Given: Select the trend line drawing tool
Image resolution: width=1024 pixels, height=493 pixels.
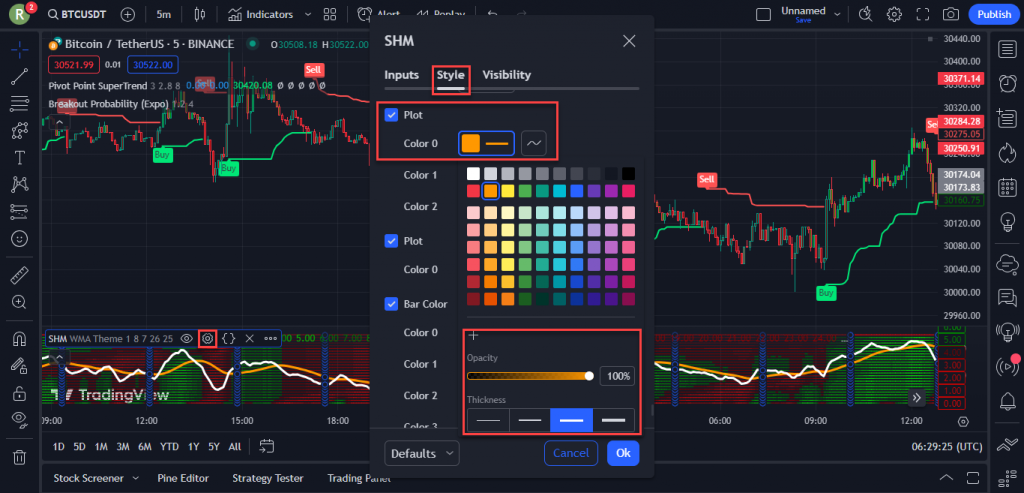Looking at the screenshot, I should coord(20,76).
